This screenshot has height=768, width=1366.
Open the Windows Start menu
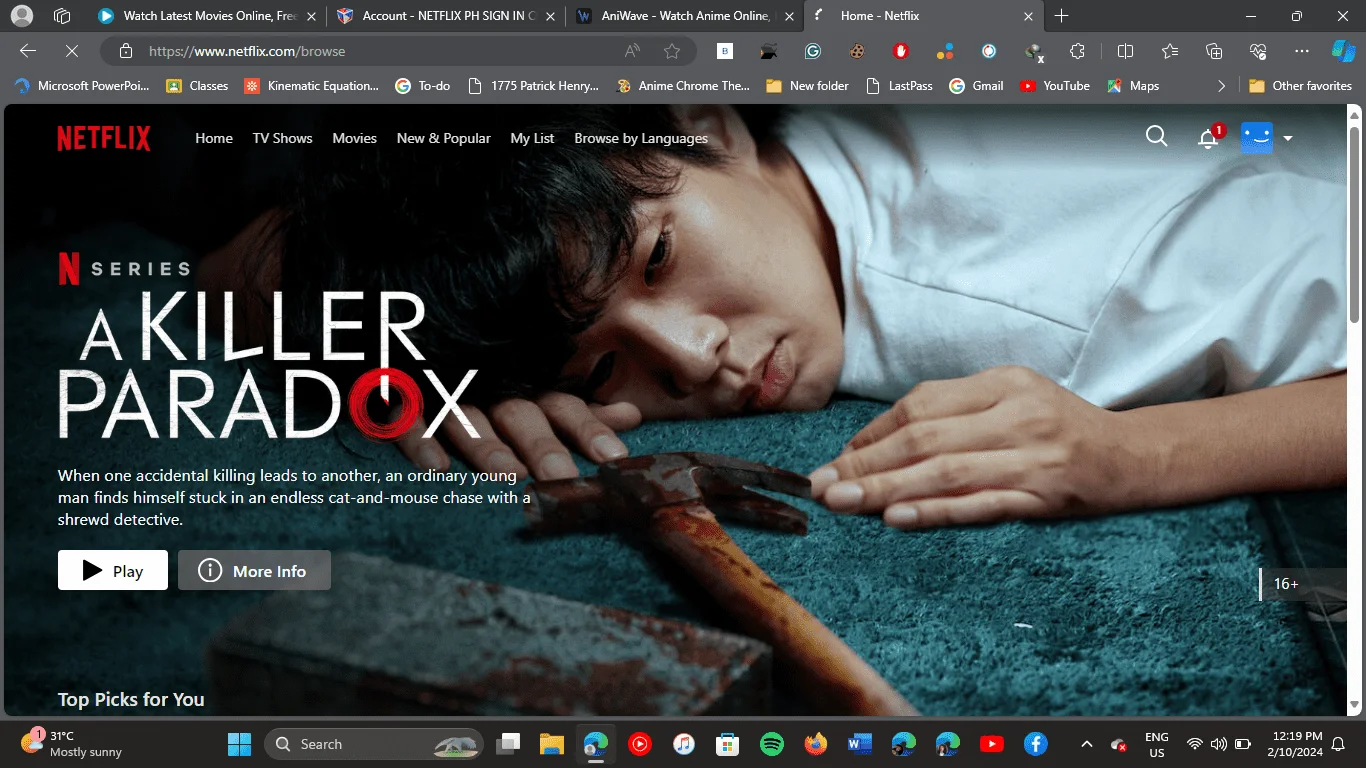240,744
